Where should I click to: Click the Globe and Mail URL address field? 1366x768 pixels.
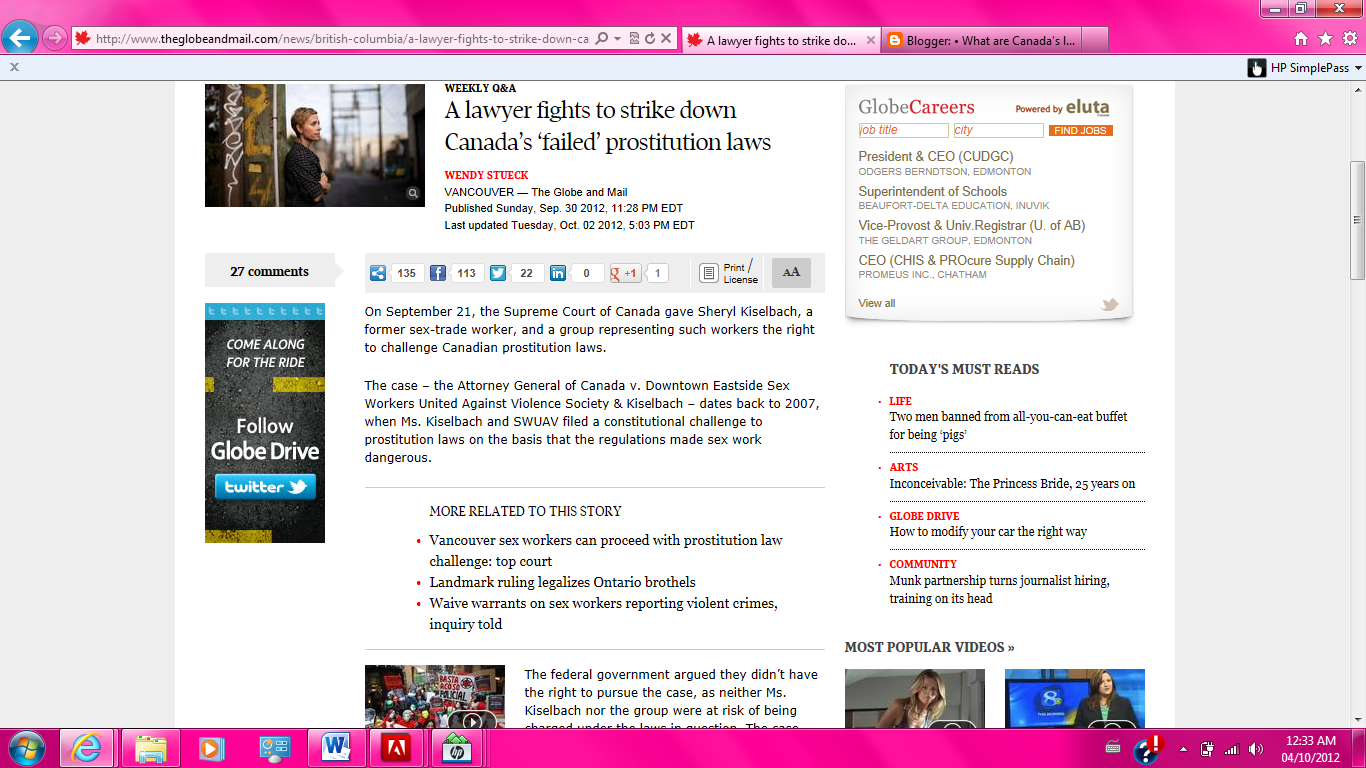[x=341, y=39]
